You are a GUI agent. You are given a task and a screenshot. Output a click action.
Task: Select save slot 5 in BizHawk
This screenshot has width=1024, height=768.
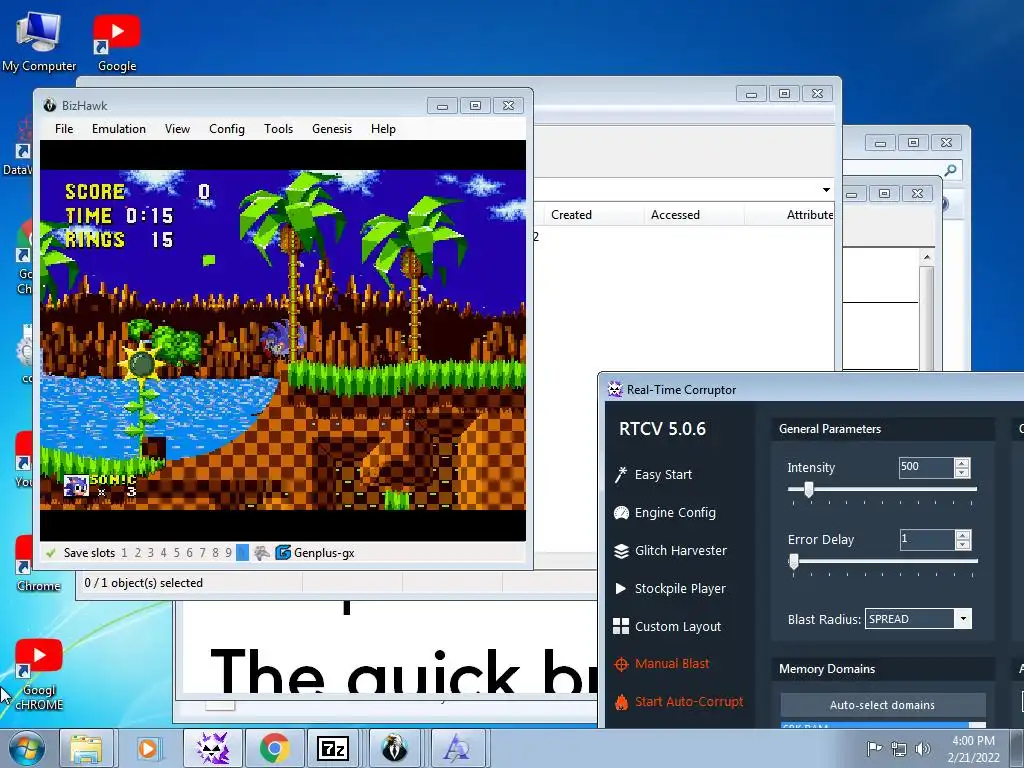[x=176, y=552]
